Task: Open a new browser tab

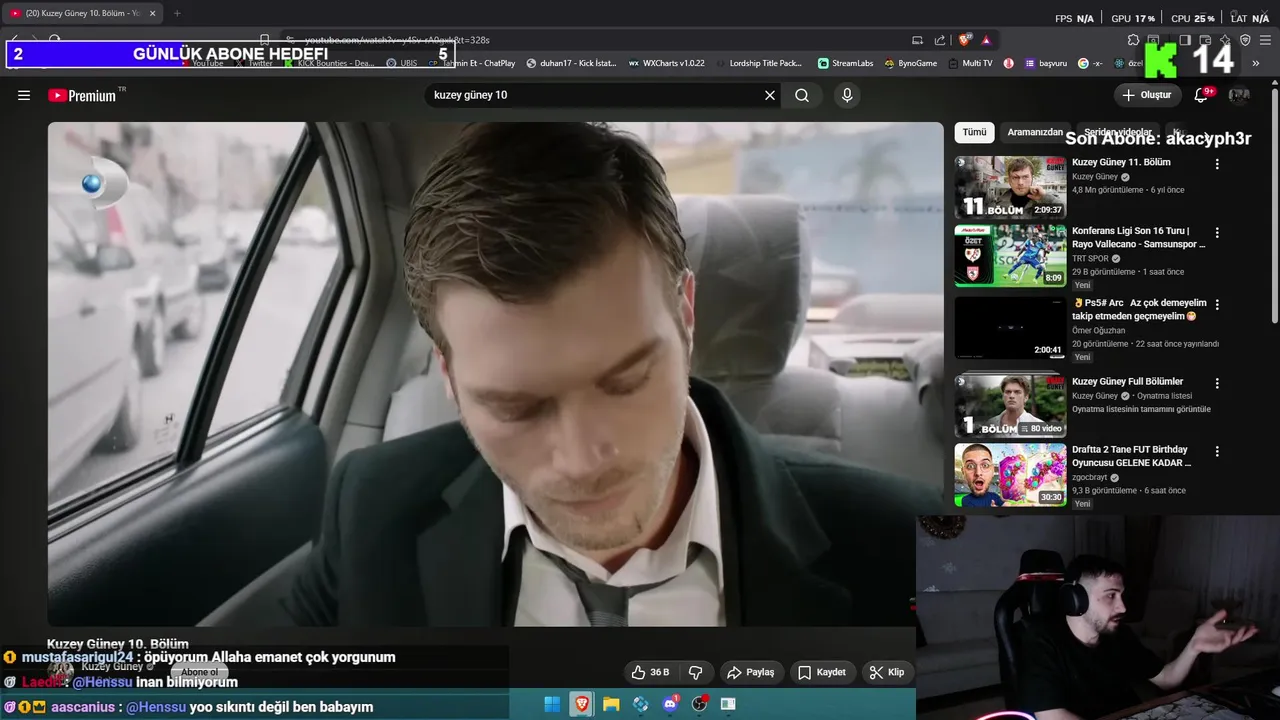Action: coord(177,13)
